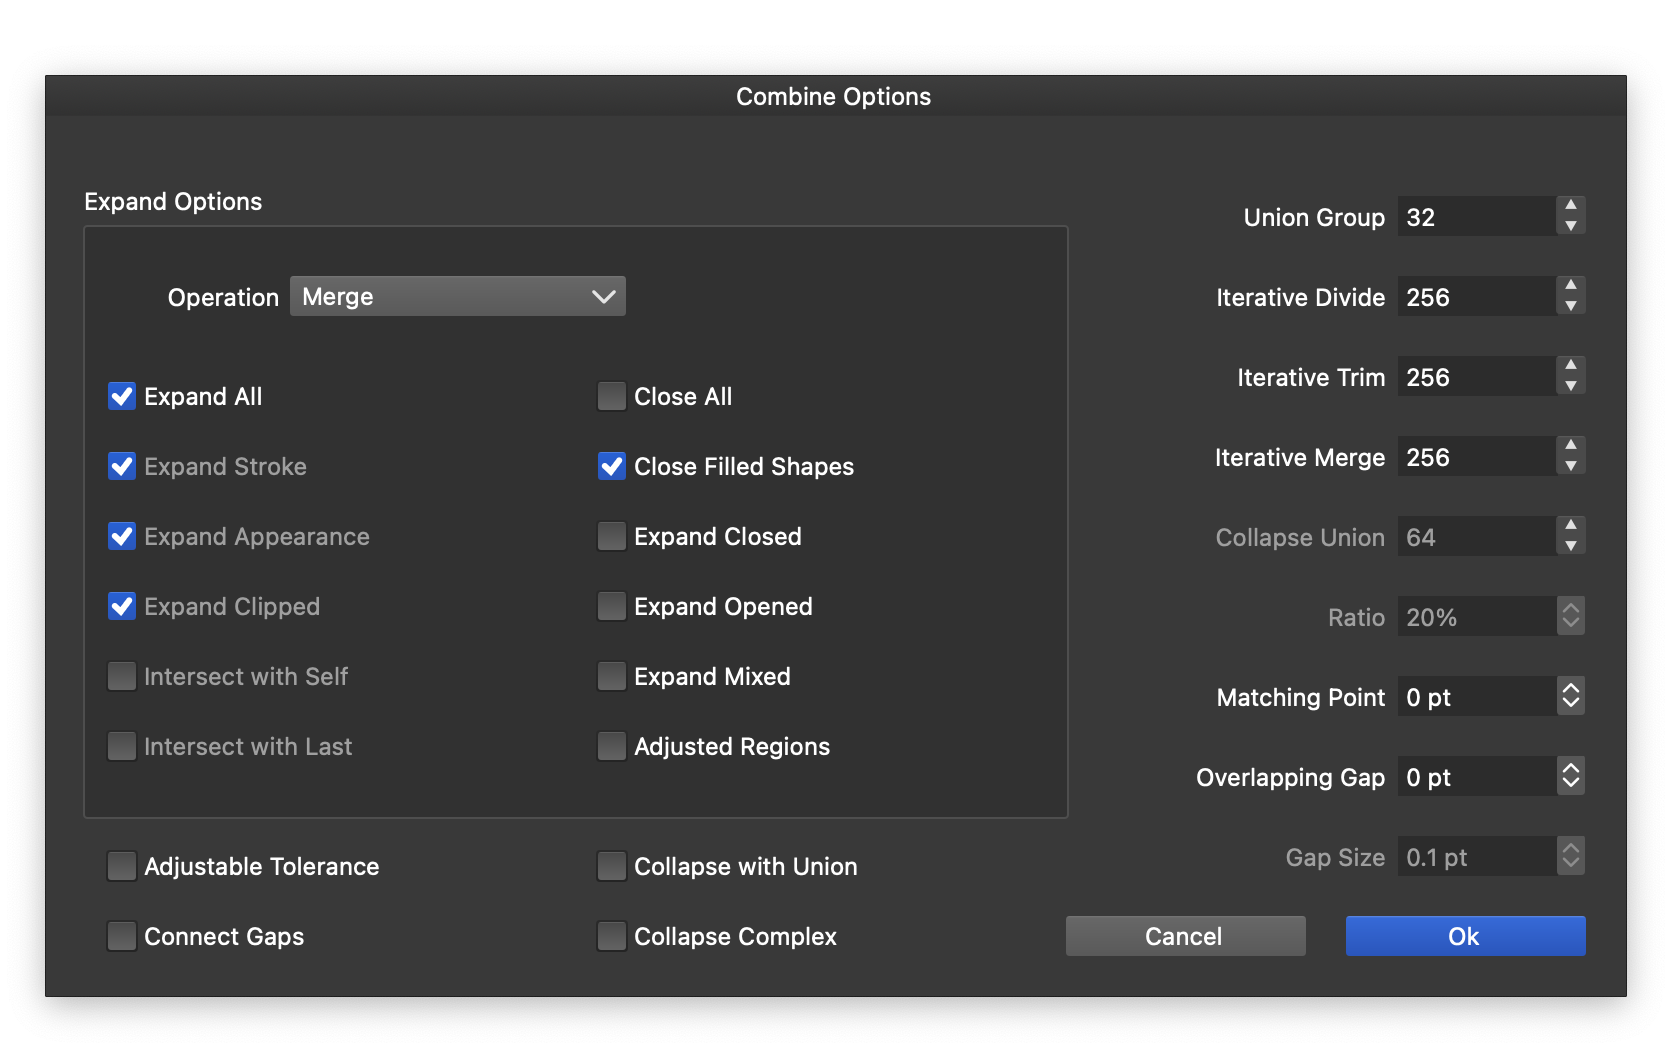Tick the Expand Closed checkbox
This screenshot has width=1672, height=1050.
point(611,537)
